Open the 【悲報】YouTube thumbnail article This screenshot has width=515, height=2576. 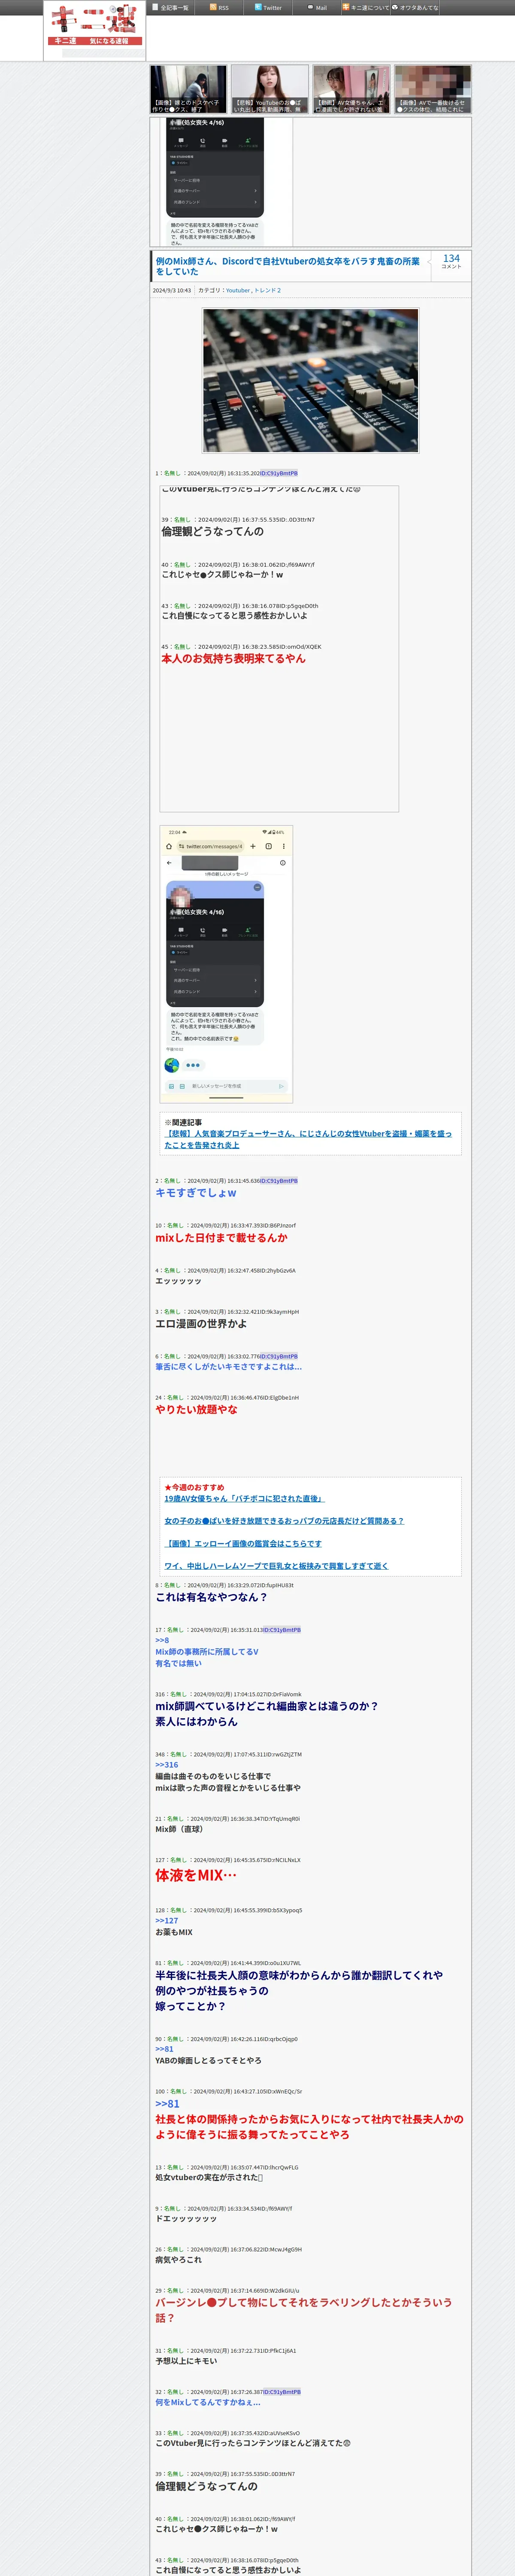click(x=270, y=89)
